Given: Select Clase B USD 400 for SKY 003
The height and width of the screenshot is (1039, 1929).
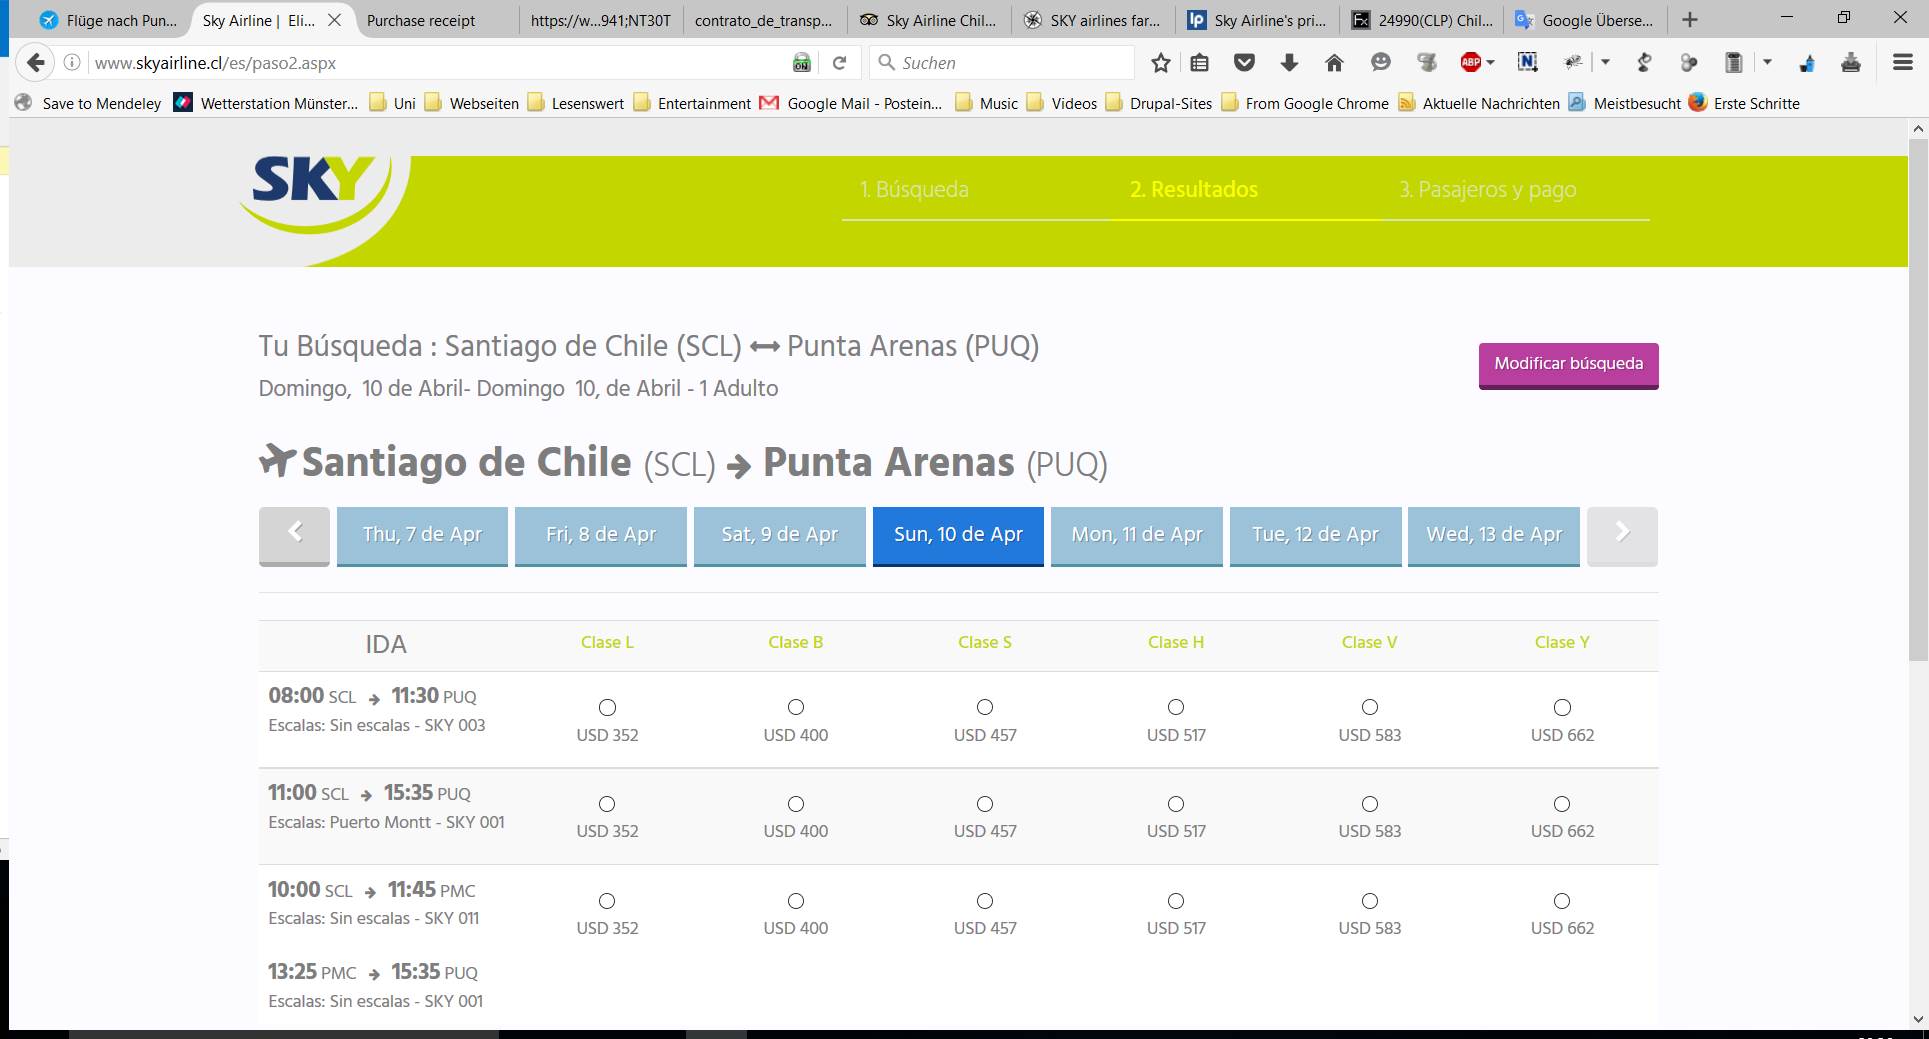Looking at the screenshot, I should [796, 708].
